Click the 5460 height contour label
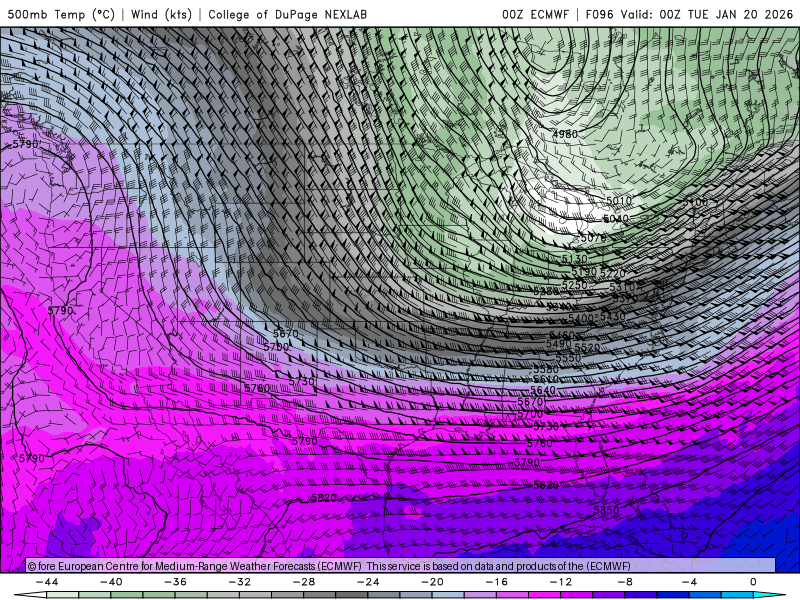The height and width of the screenshot is (600, 800). point(562,335)
